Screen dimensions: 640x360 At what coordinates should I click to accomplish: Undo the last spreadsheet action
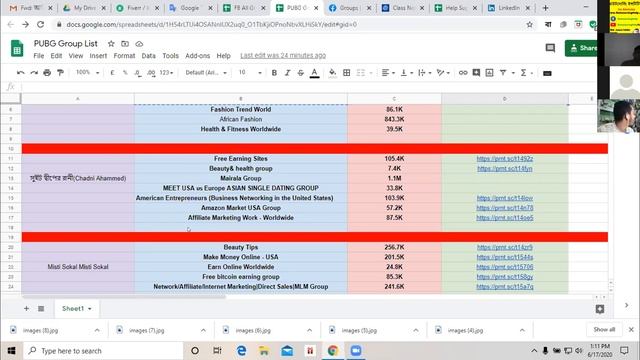click(20, 73)
